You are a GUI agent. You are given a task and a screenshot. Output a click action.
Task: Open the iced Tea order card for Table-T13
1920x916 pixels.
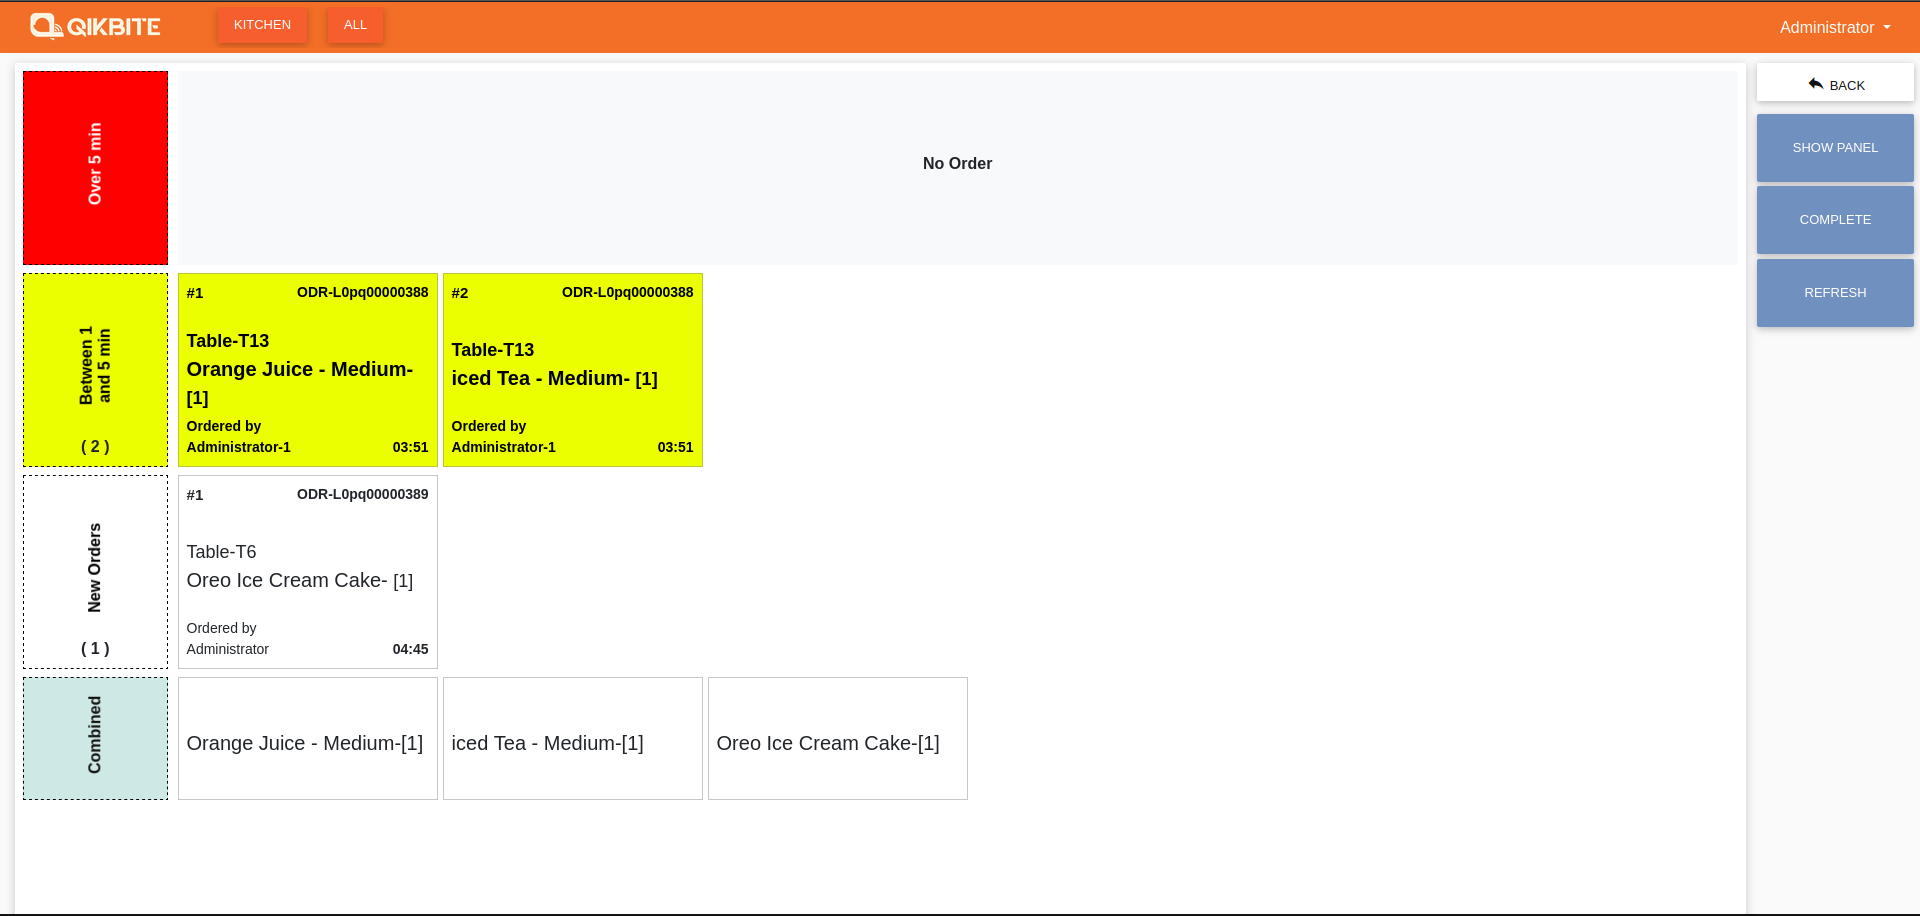point(572,370)
